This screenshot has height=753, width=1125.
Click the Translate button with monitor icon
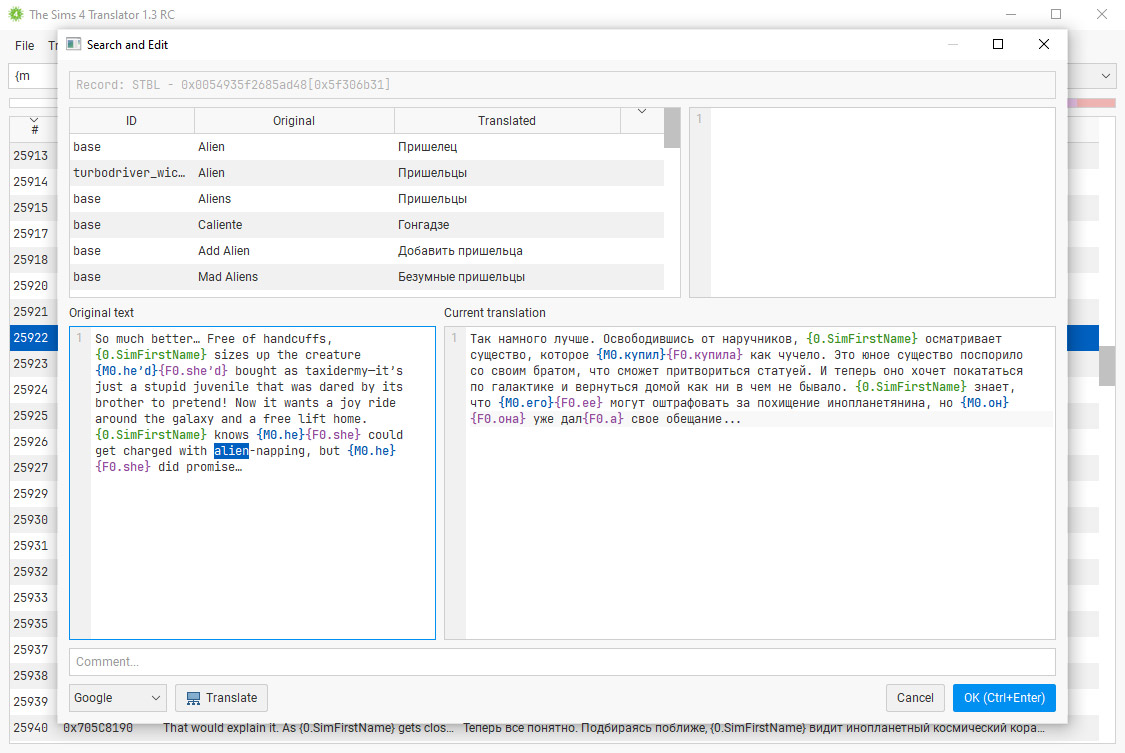tap(221, 698)
